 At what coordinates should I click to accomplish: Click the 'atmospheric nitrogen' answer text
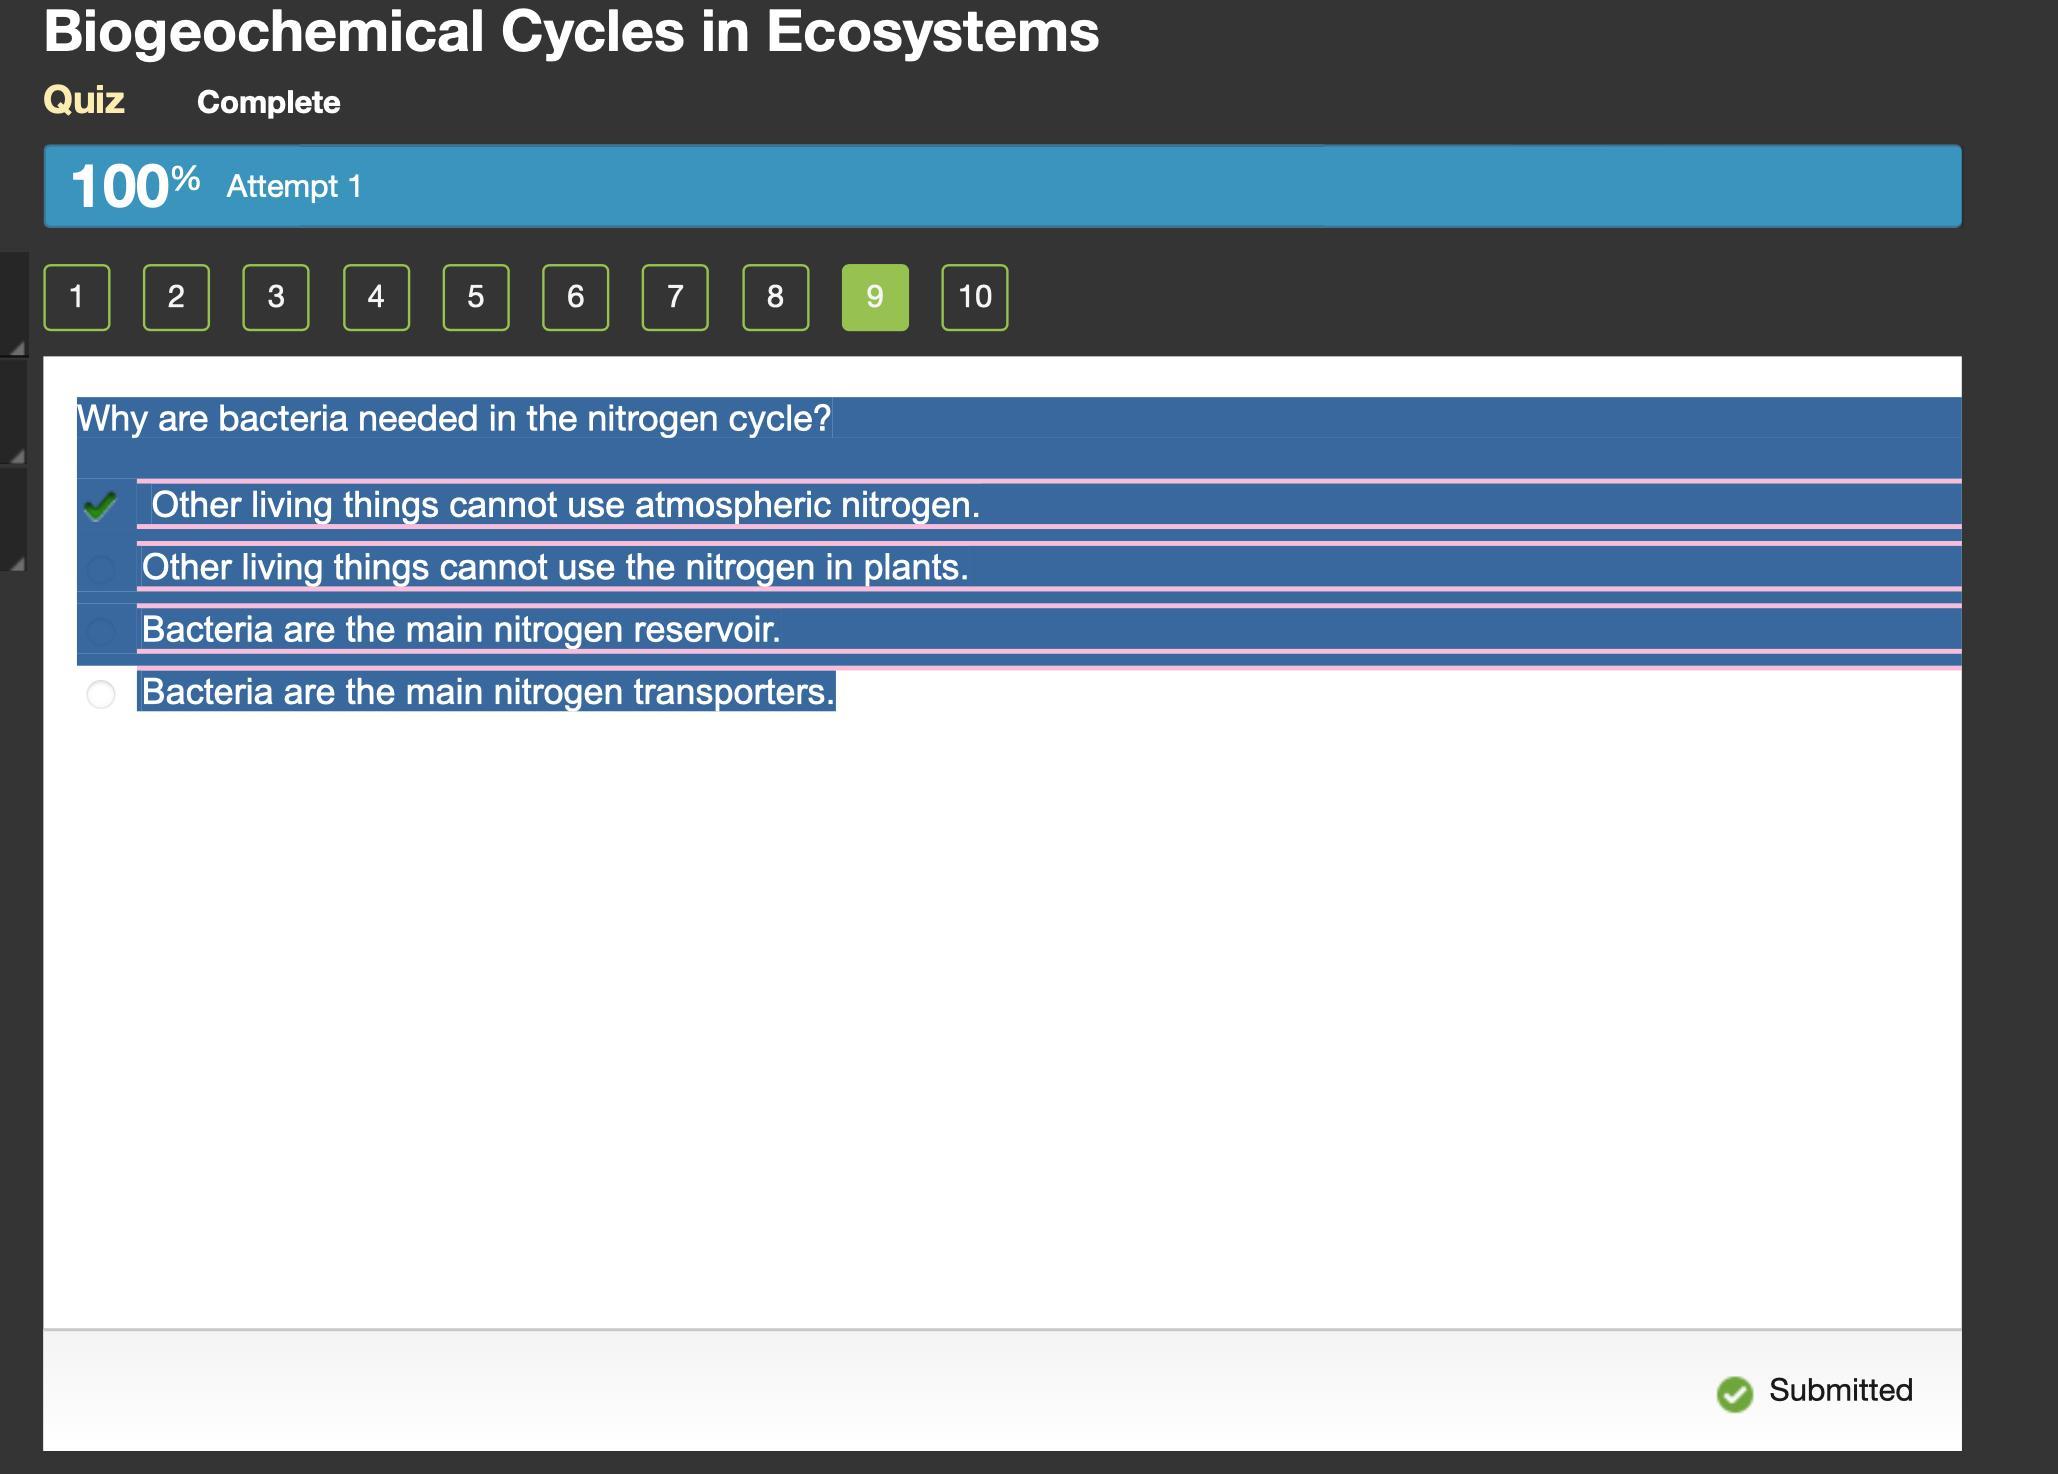565,505
